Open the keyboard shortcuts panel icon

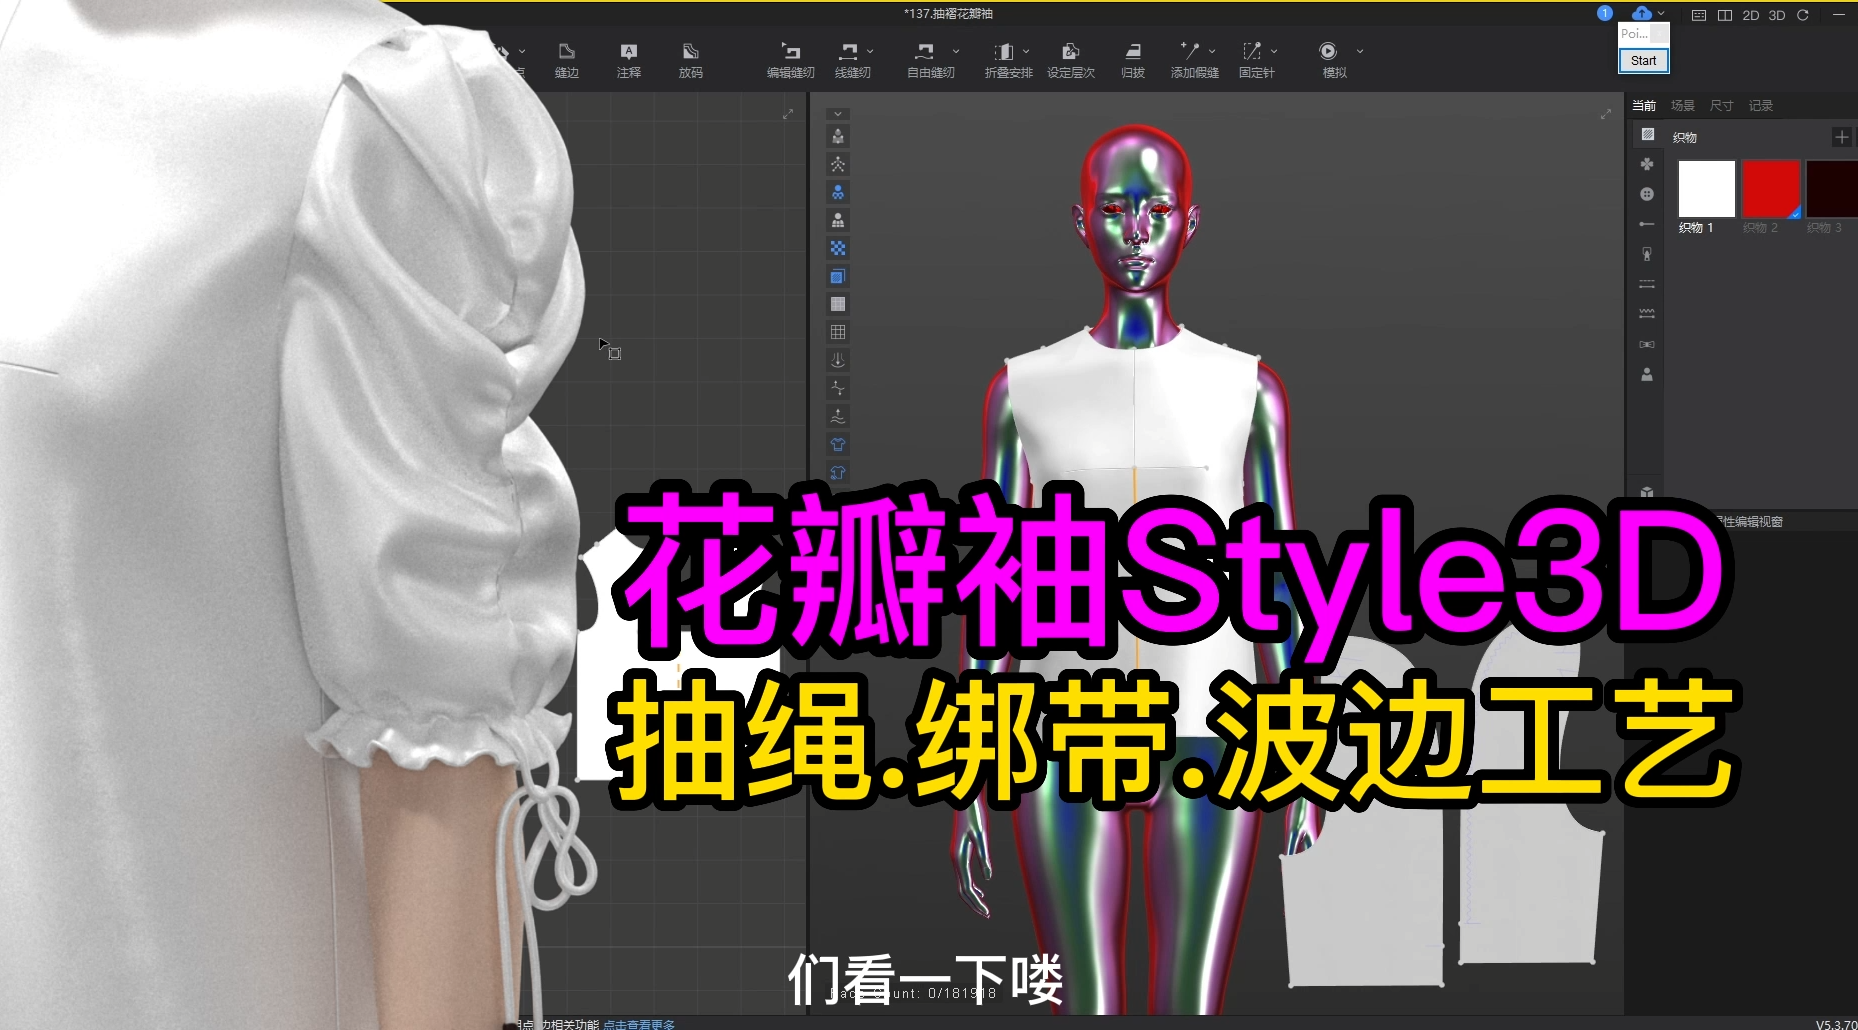coord(1699,15)
